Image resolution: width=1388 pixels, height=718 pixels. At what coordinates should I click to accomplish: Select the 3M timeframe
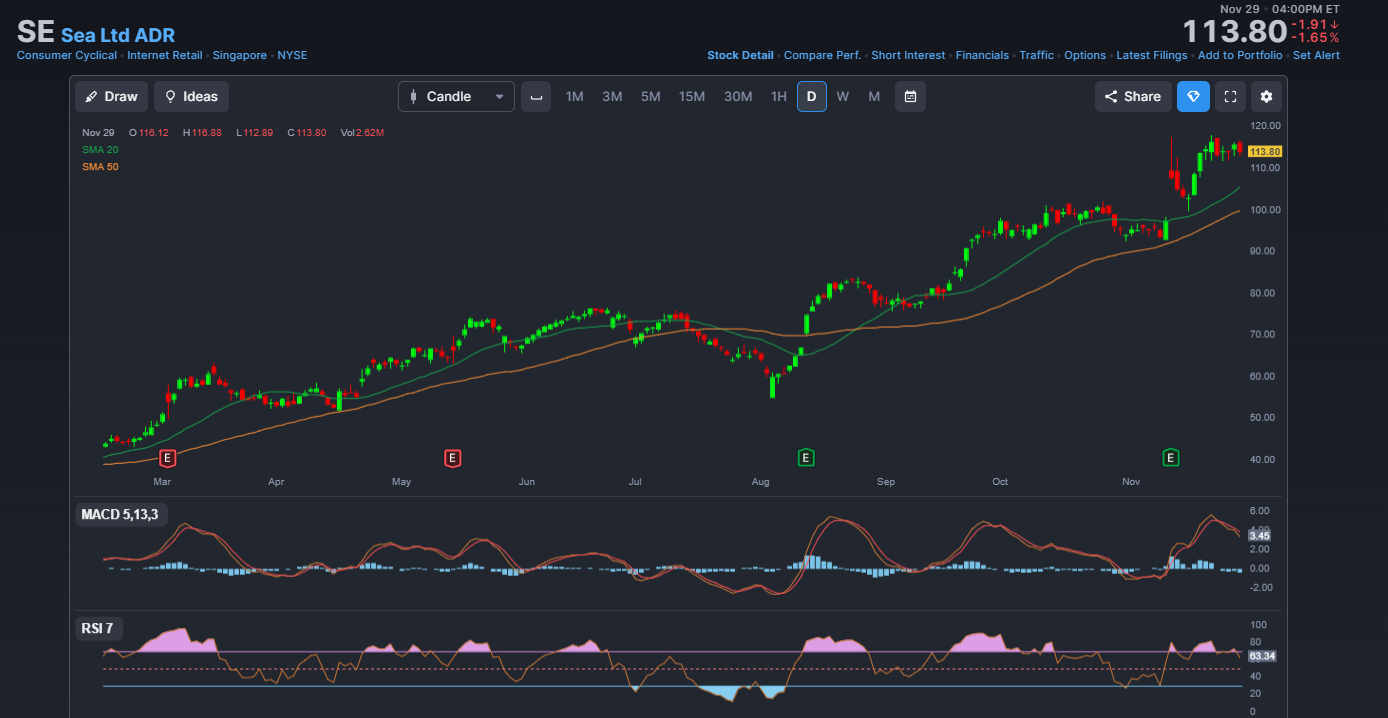click(x=612, y=96)
